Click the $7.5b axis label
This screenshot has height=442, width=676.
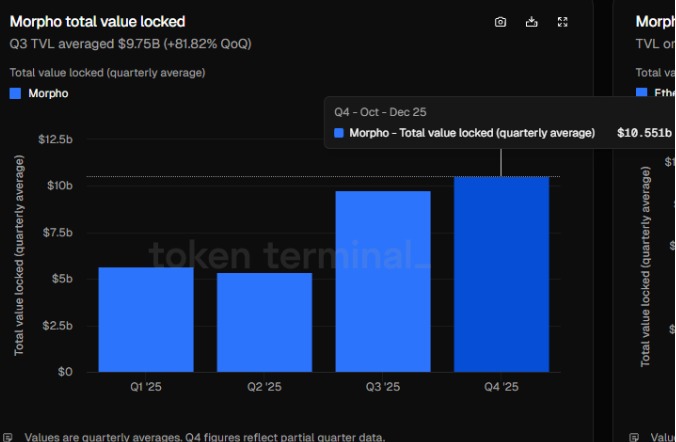pos(57,232)
